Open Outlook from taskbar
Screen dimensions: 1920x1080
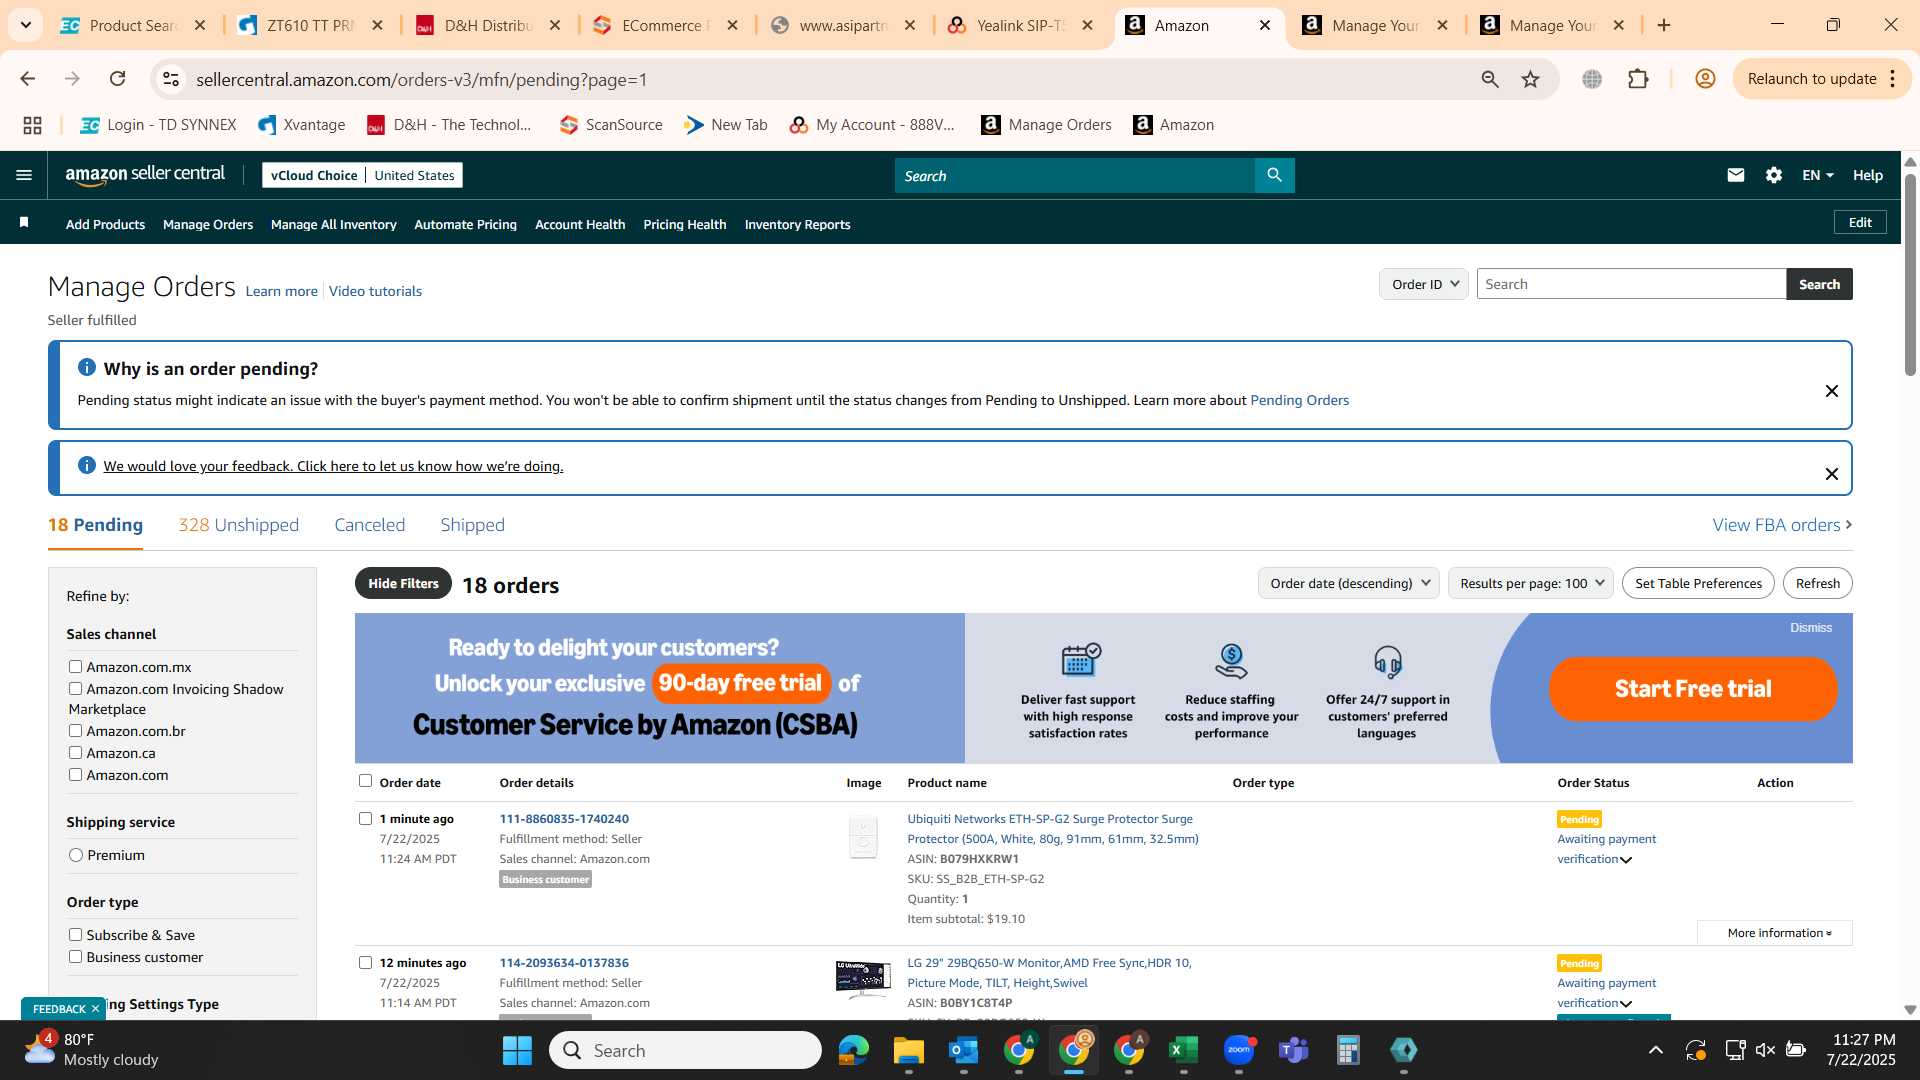[964, 1050]
